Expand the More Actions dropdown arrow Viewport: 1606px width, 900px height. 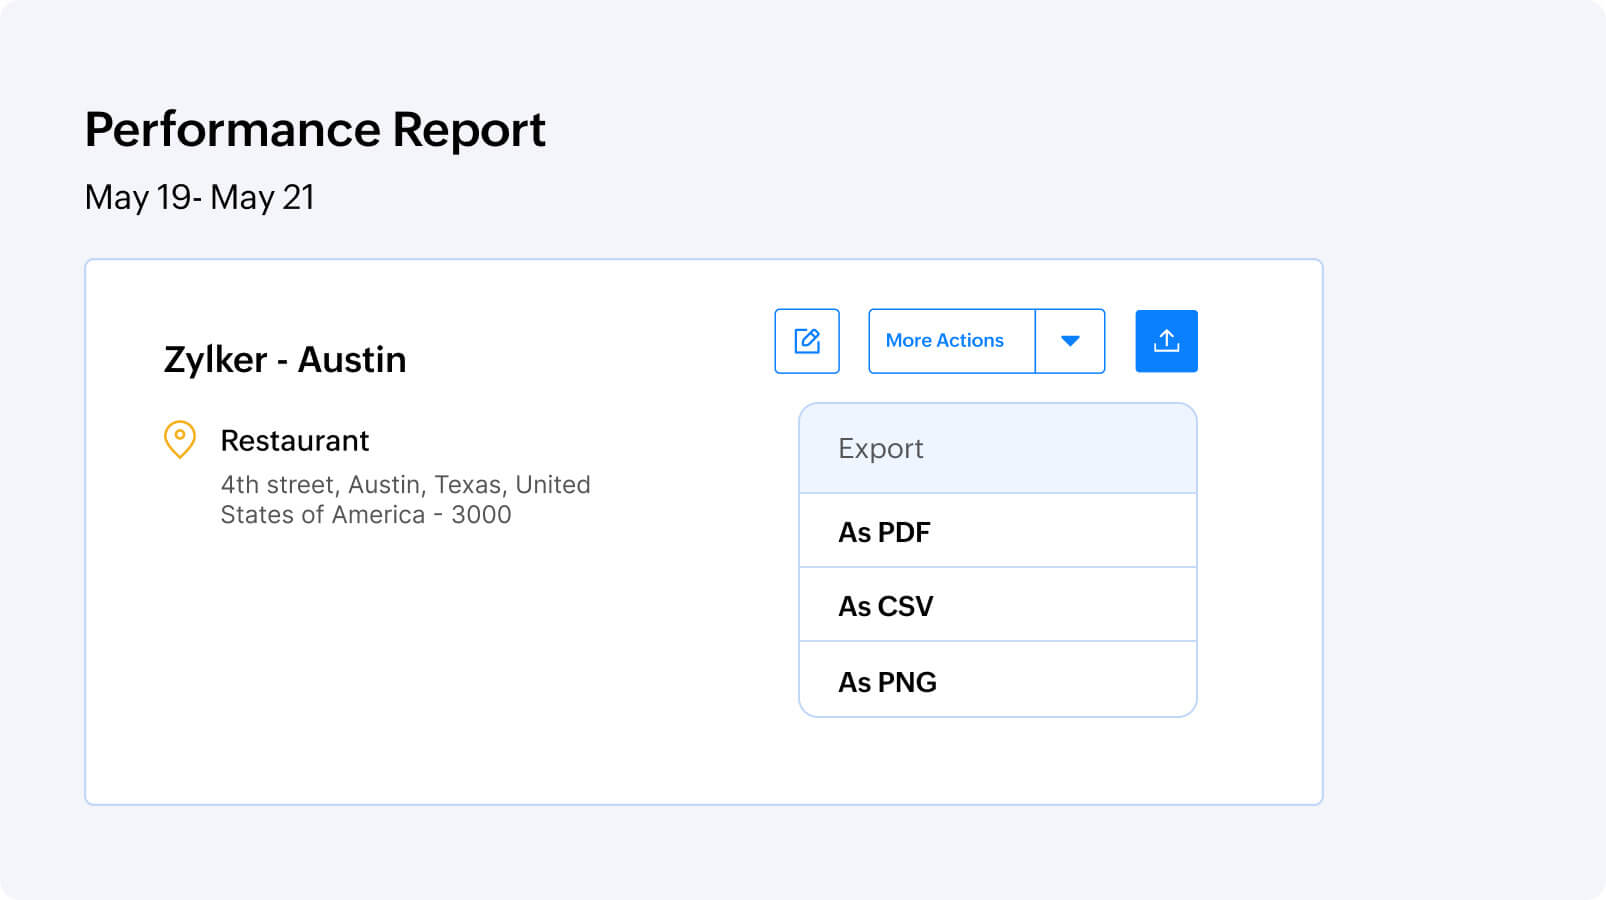click(1070, 341)
